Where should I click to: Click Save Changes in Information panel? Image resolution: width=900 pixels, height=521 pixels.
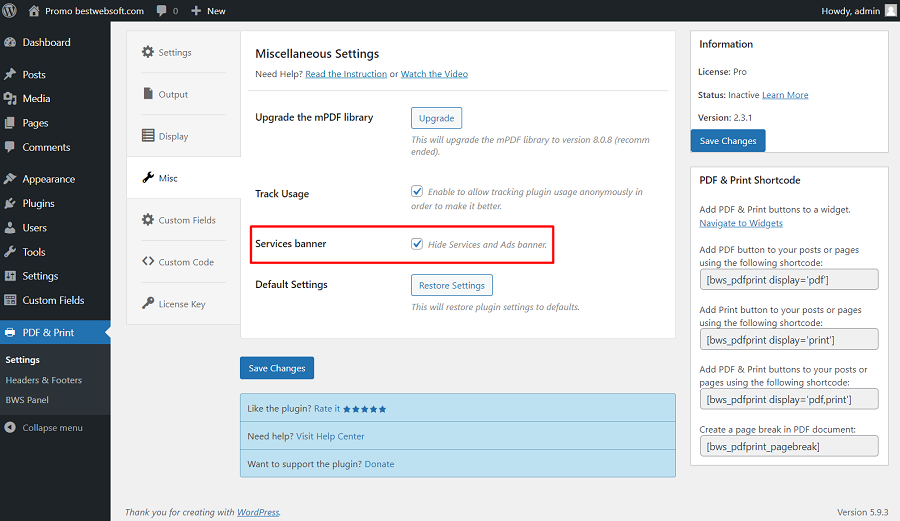(728, 141)
